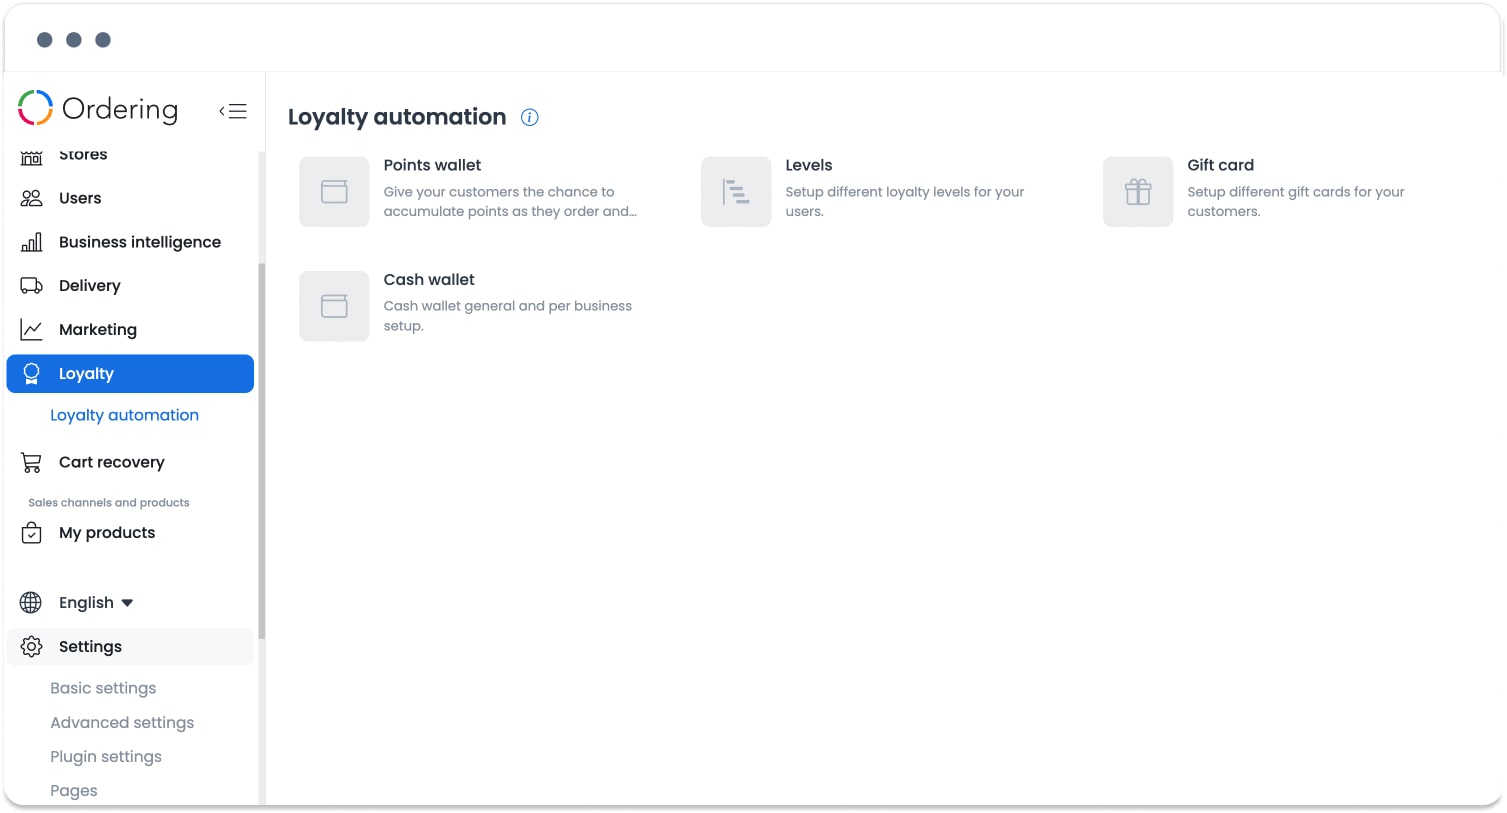Click the Business intelligence bar chart icon
This screenshot has width=1507, height=813.
coord(32,242)
